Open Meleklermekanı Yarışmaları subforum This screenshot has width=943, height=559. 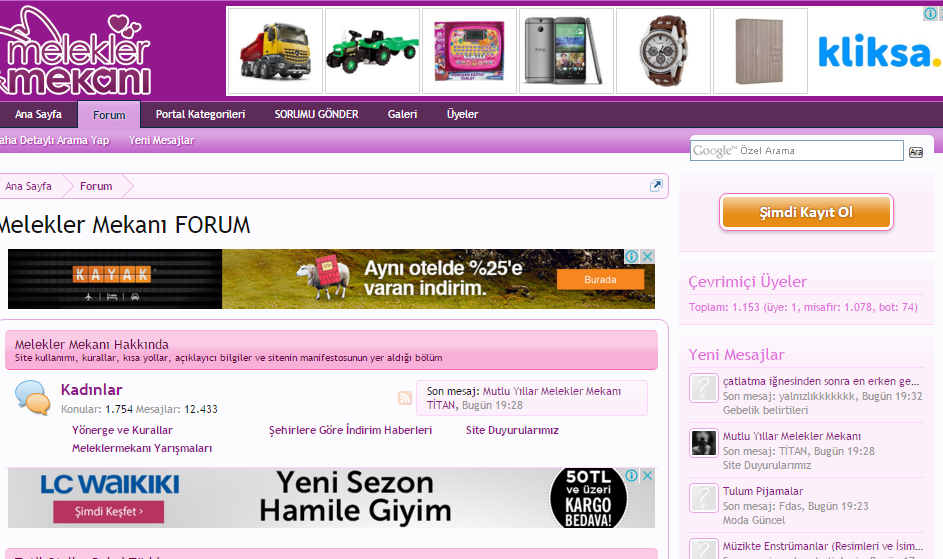(x=142, y=448)
